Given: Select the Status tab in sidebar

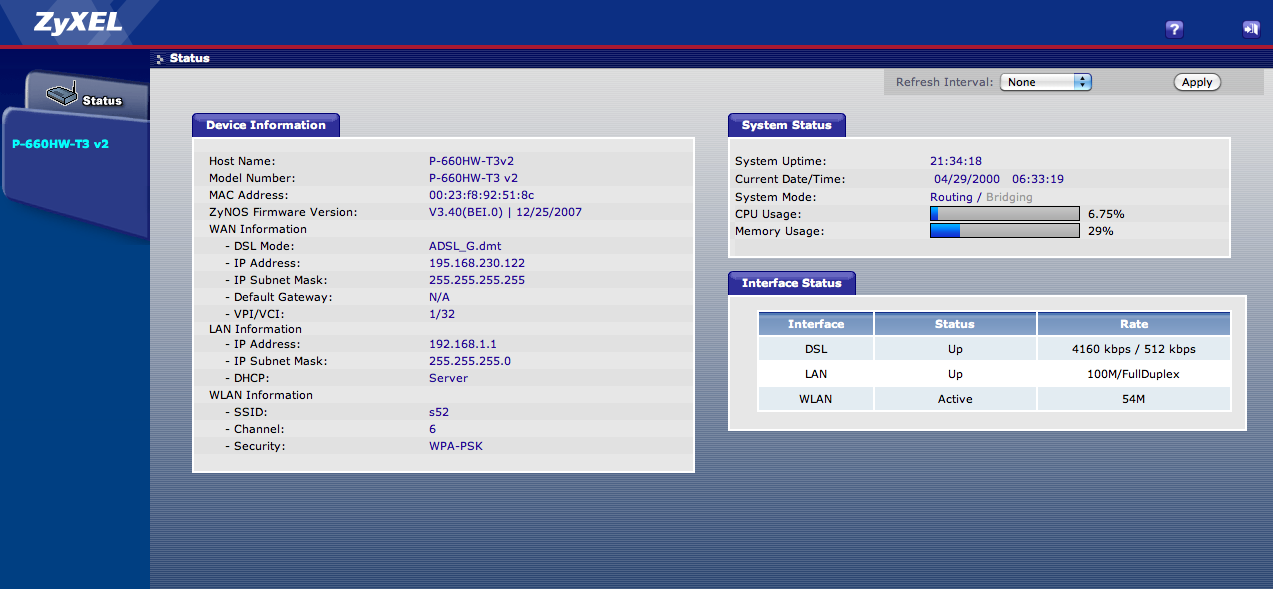Looking at the screenshot, I should (x=86, y=97).
